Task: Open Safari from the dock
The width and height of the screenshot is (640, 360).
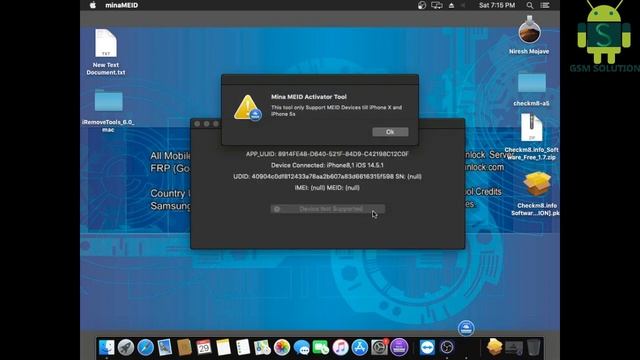Action: click(x=145, y=347)
